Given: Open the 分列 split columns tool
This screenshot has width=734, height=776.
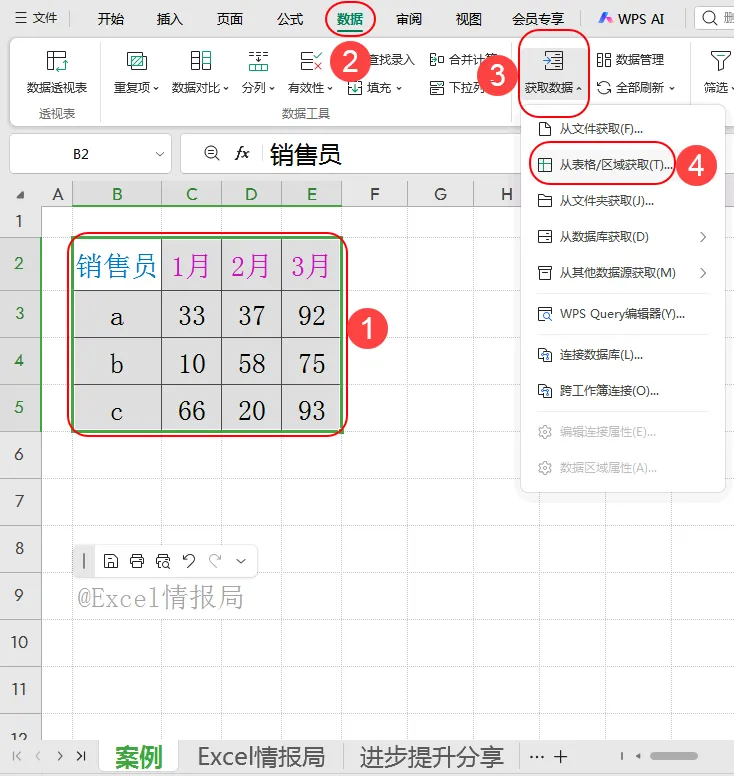Looking at the screenshot, I should (258, 72).
